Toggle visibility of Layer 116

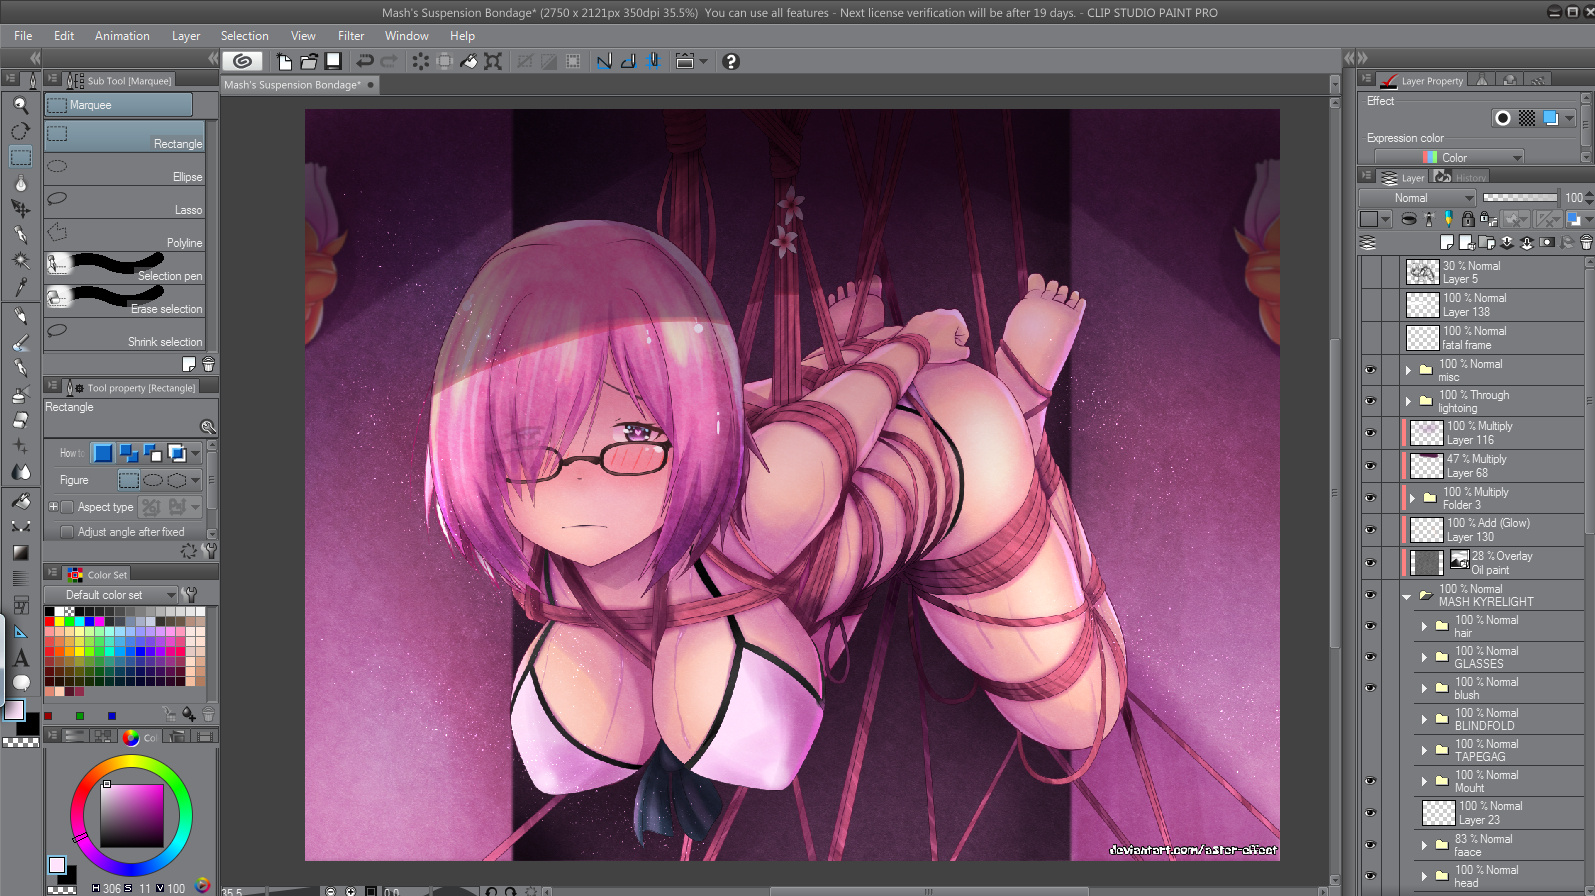(1370, 433)
